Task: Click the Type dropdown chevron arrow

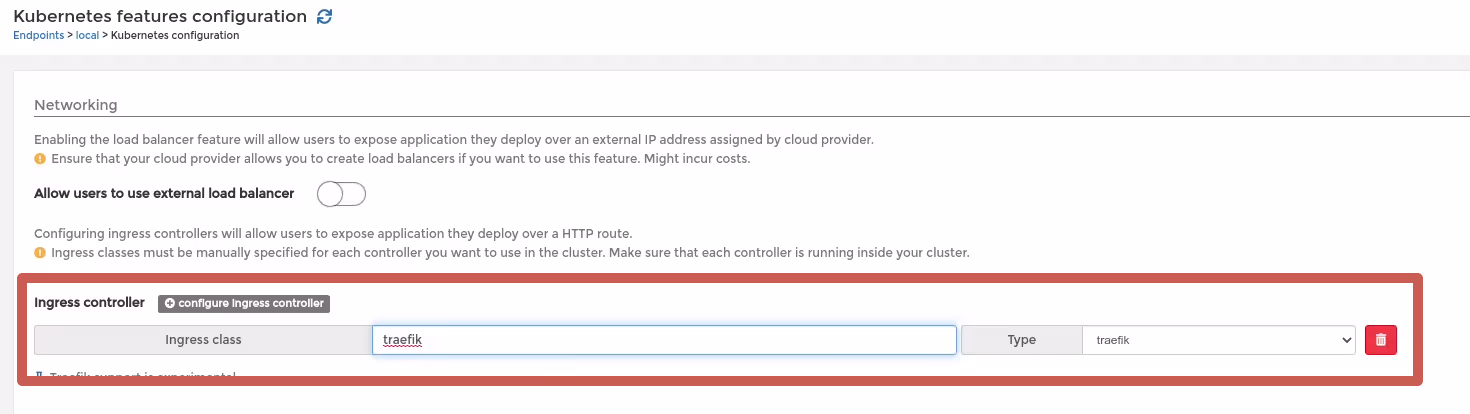Action: coord(1345,340)
